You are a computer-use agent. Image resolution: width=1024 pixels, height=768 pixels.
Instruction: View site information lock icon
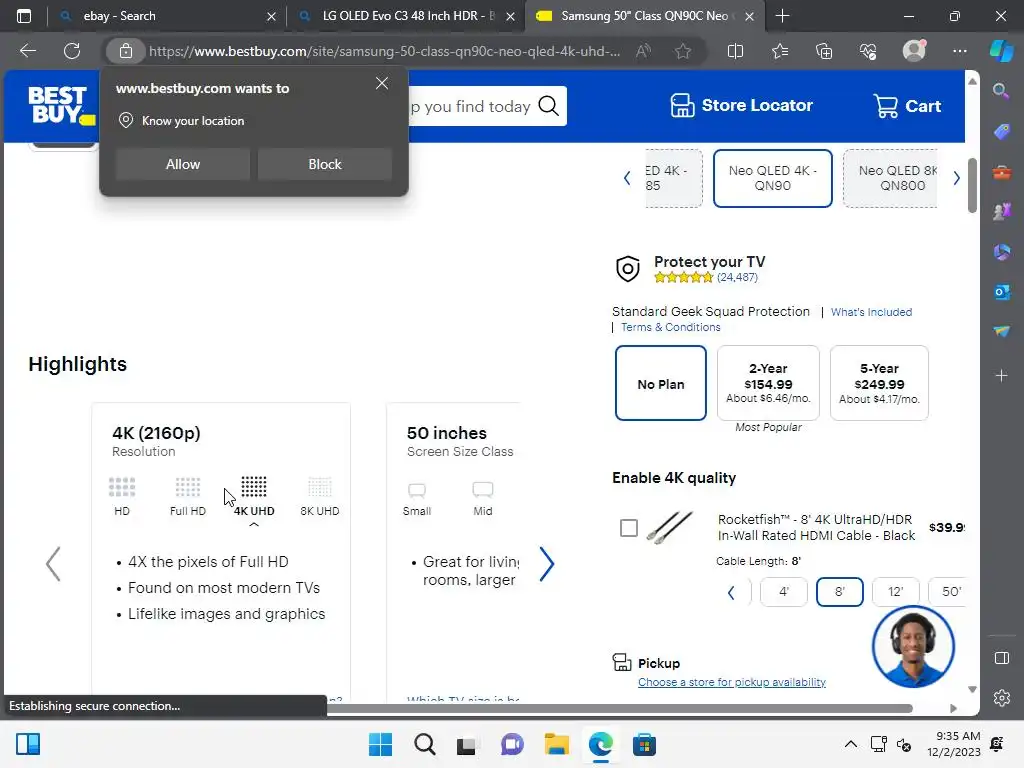(125, 51)
